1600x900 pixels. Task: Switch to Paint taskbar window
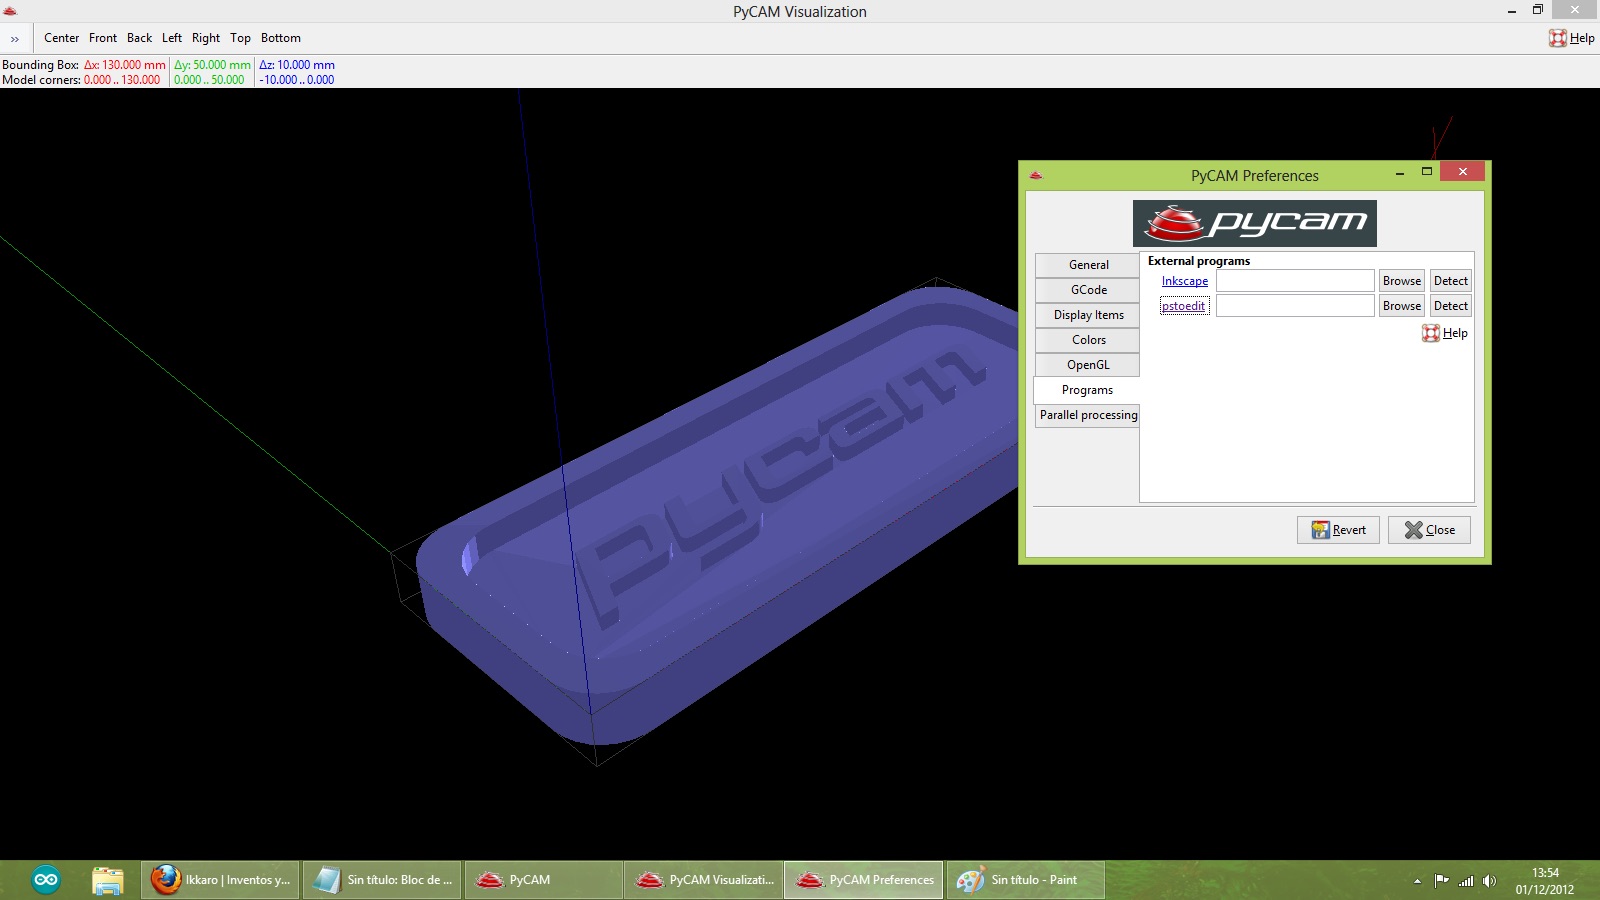[x=1026, y=880]
